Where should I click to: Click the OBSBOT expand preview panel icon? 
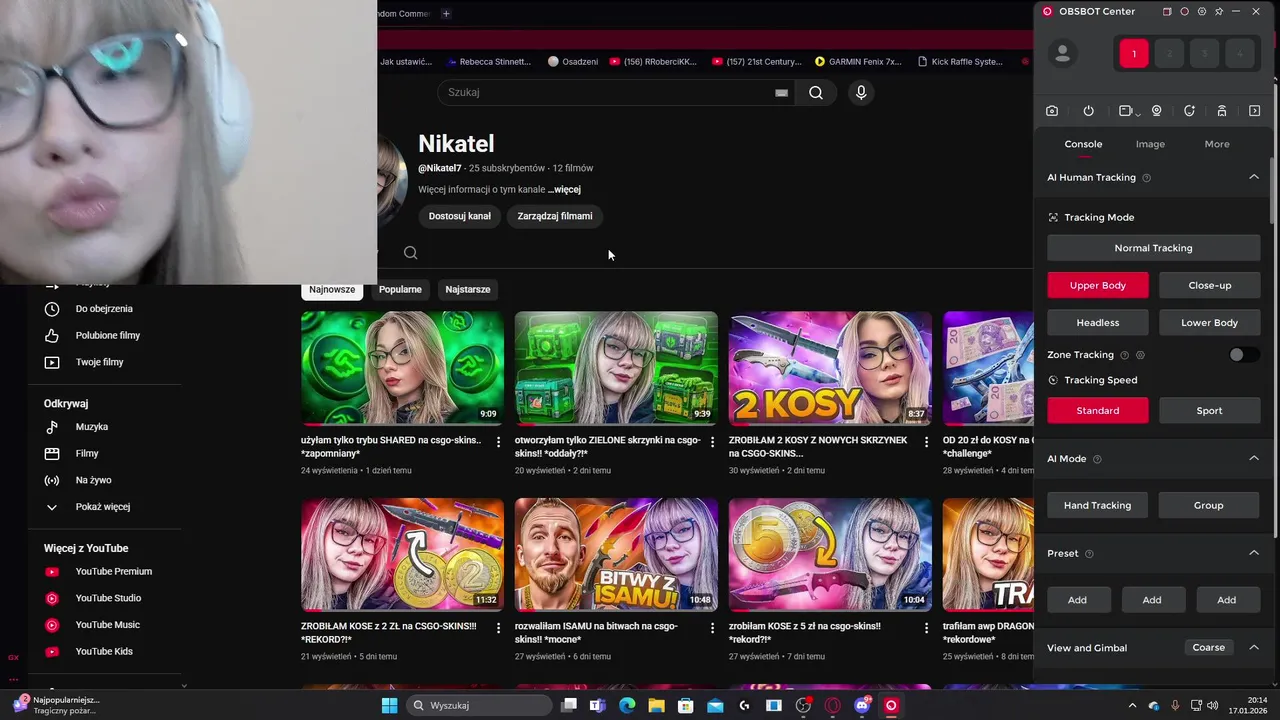click(x=1255, y=111)
